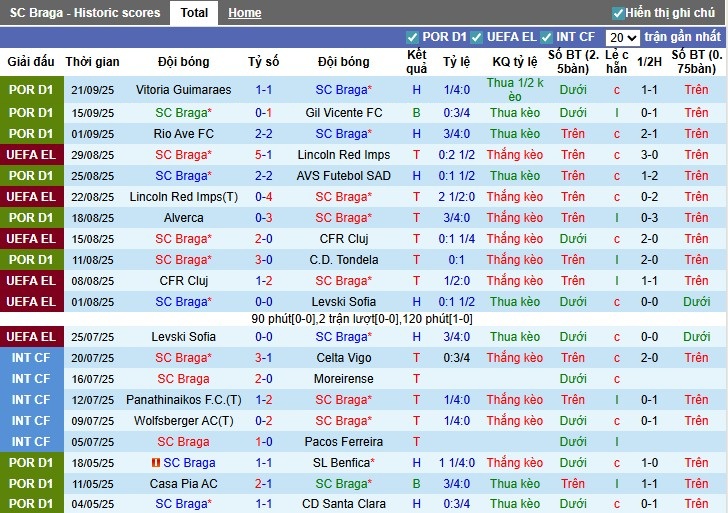
Task: Click the '1/2H' column header
Action: pos(649,61)
